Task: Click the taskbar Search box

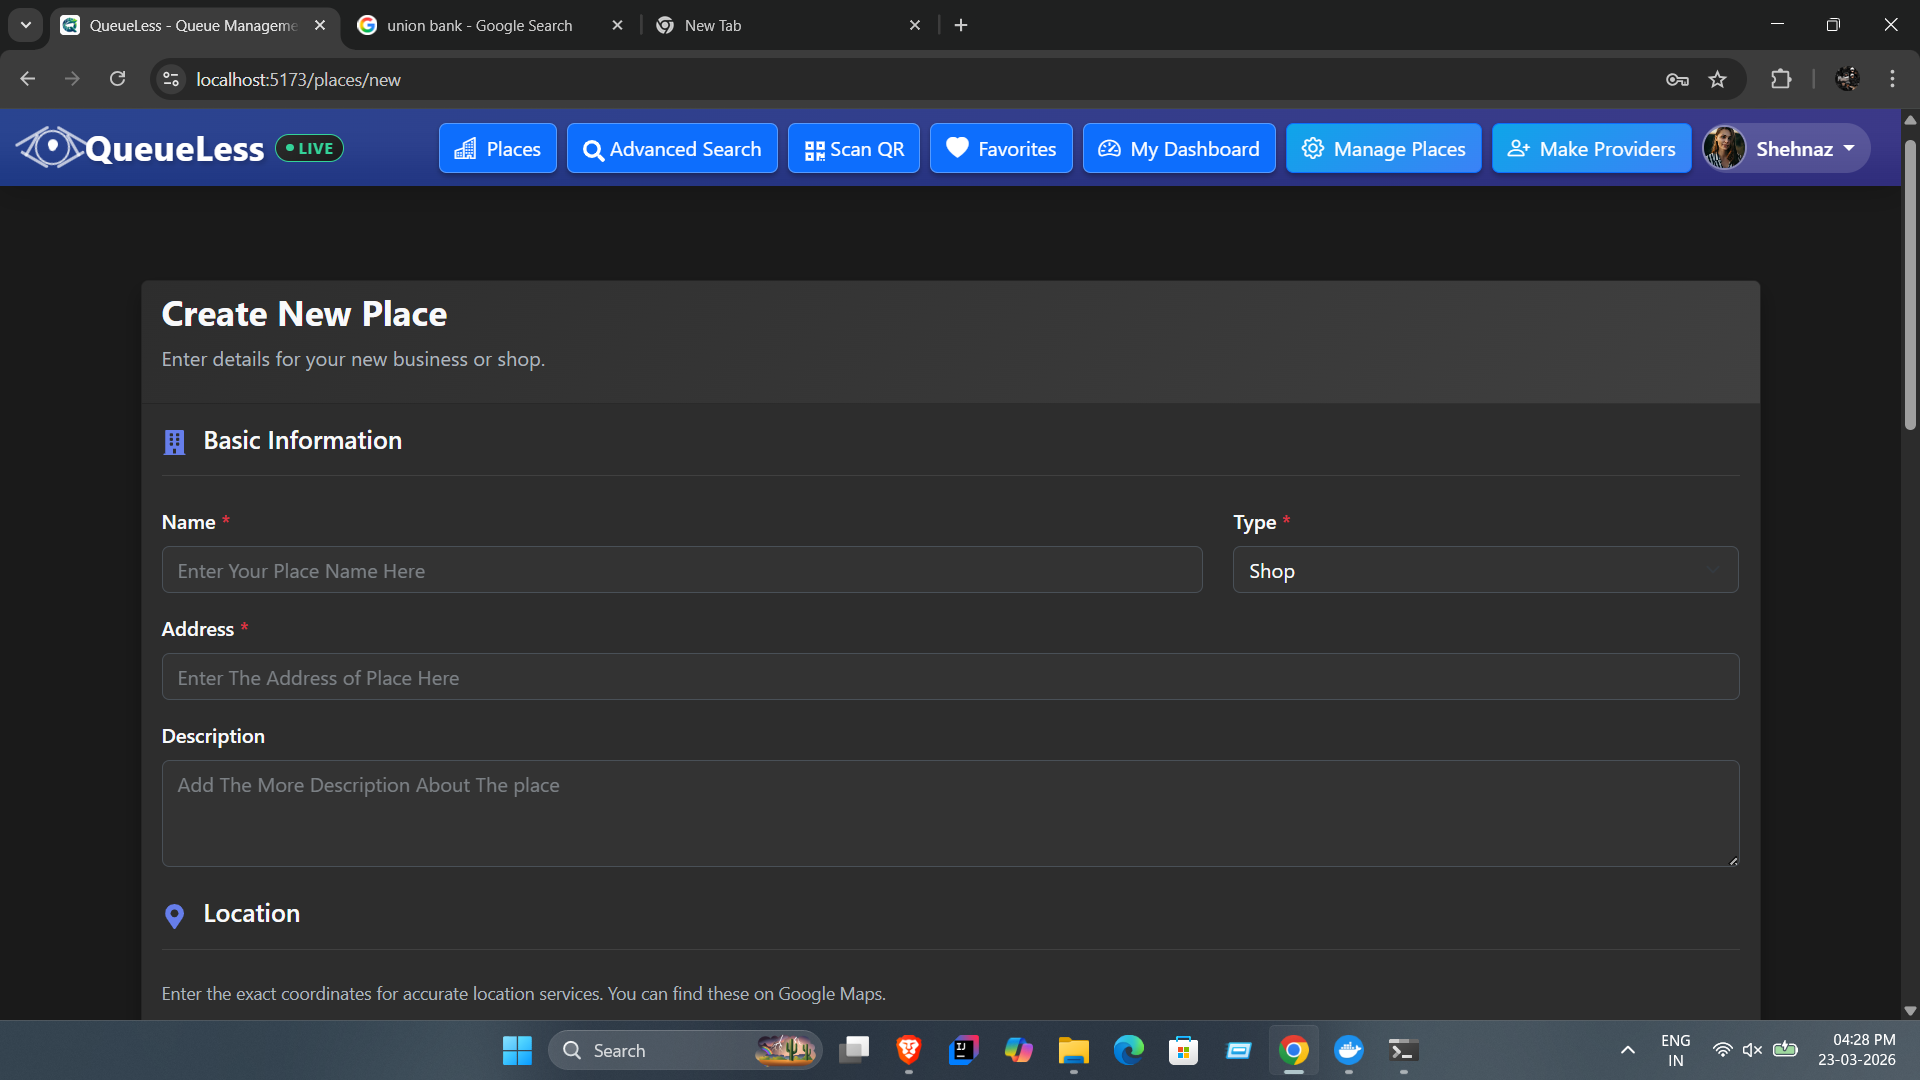Action: click(x=685, y=1050)
